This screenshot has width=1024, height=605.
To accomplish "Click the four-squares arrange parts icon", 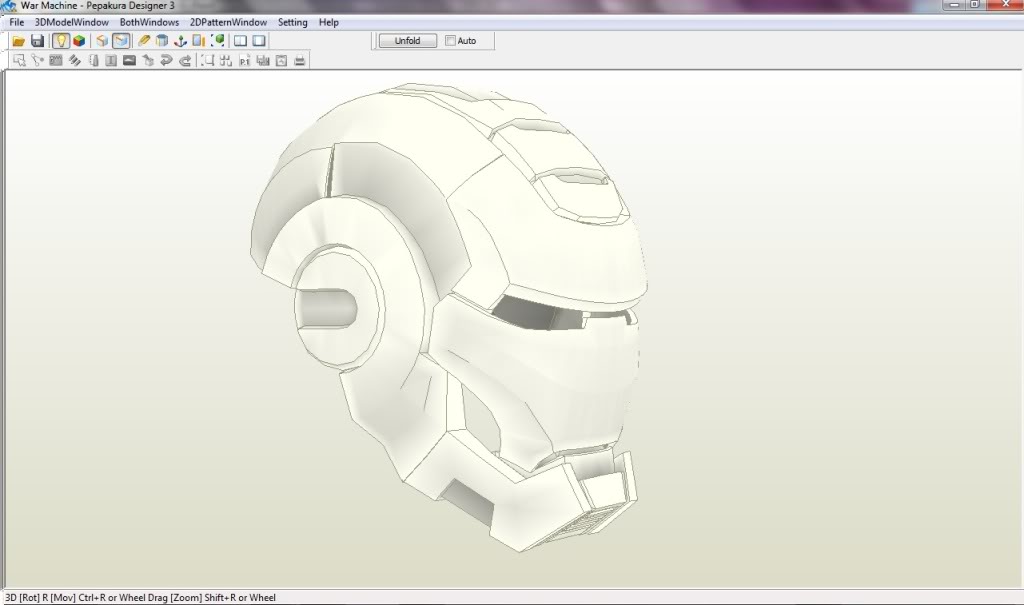I will coord(226,61).
